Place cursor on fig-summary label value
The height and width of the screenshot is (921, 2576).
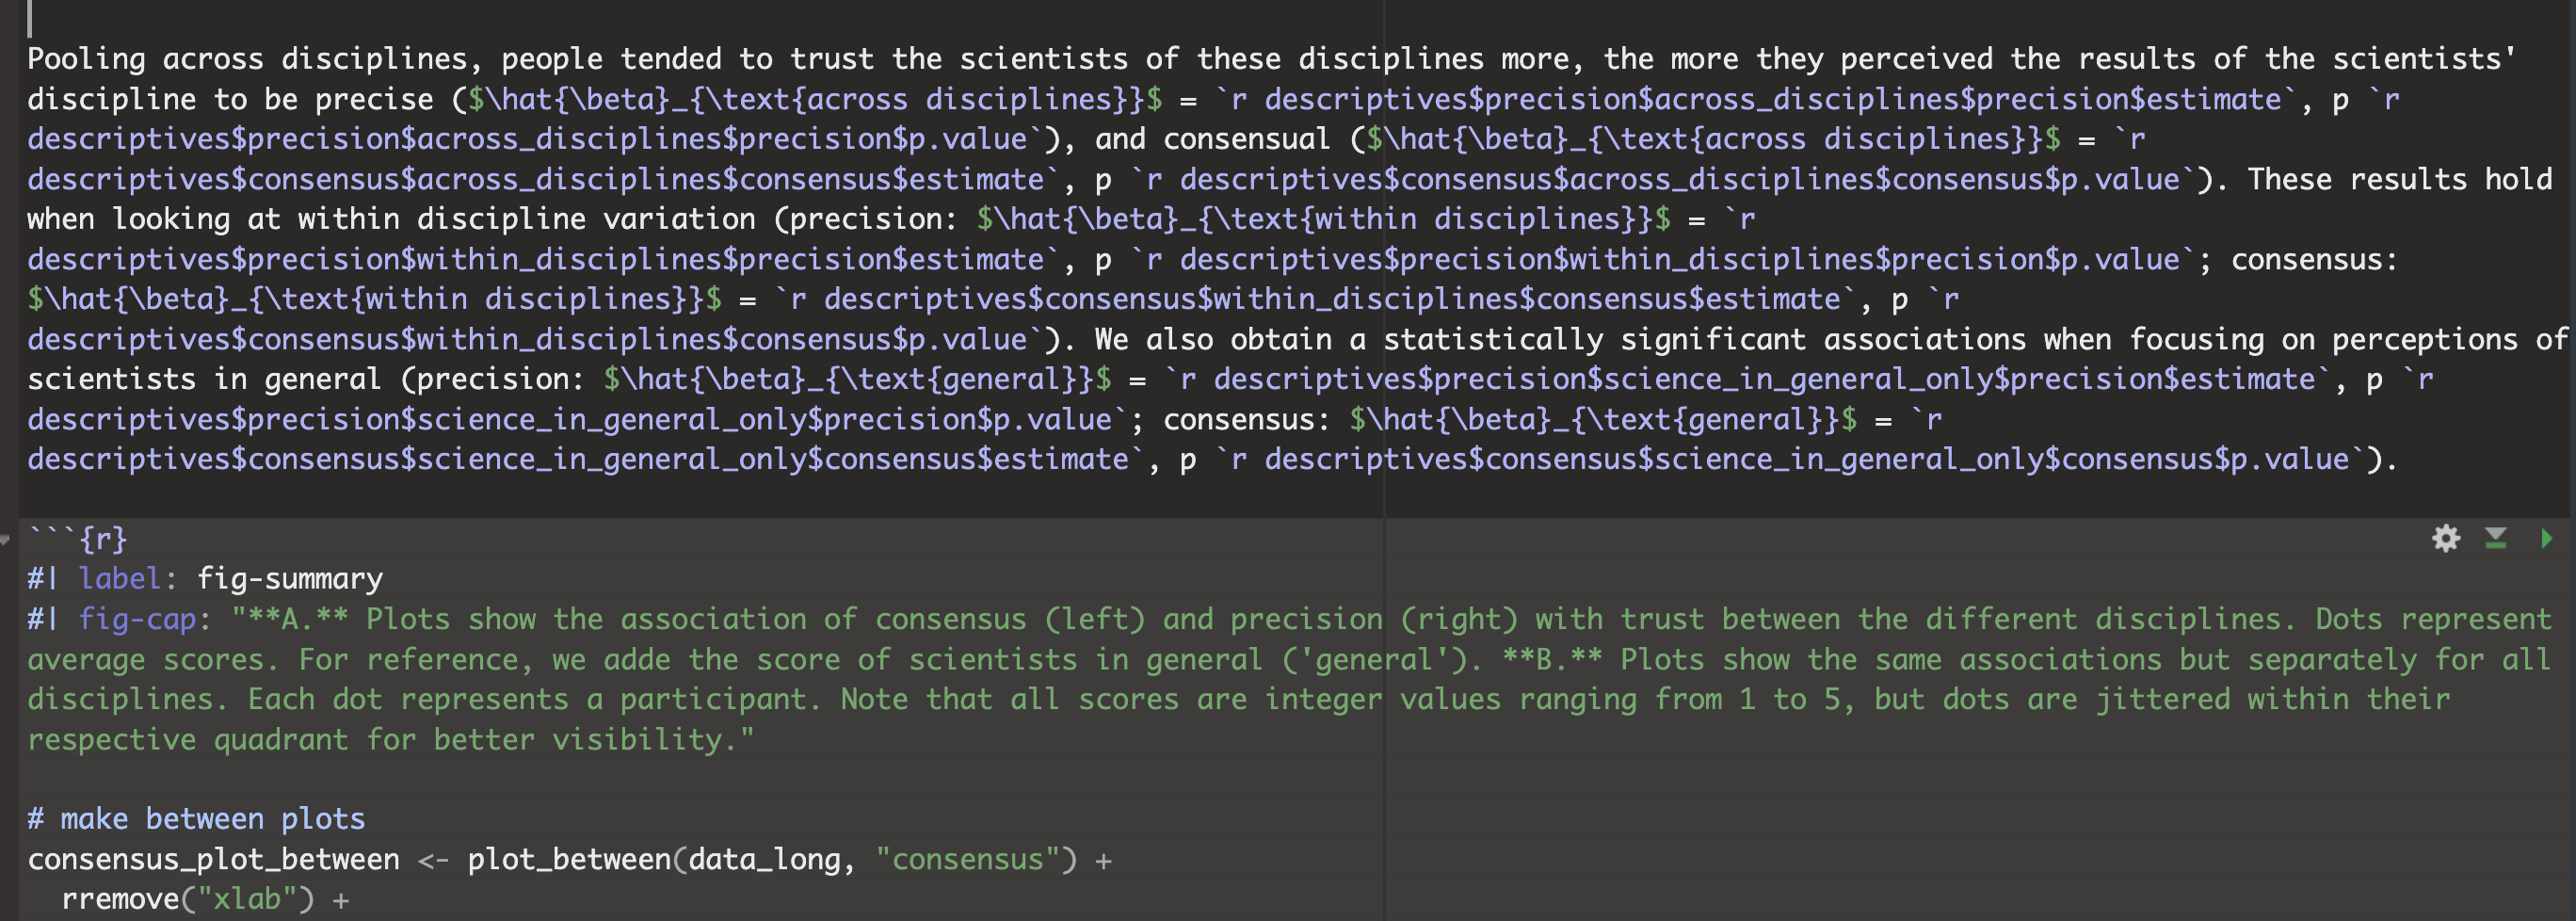coord(290,579)
